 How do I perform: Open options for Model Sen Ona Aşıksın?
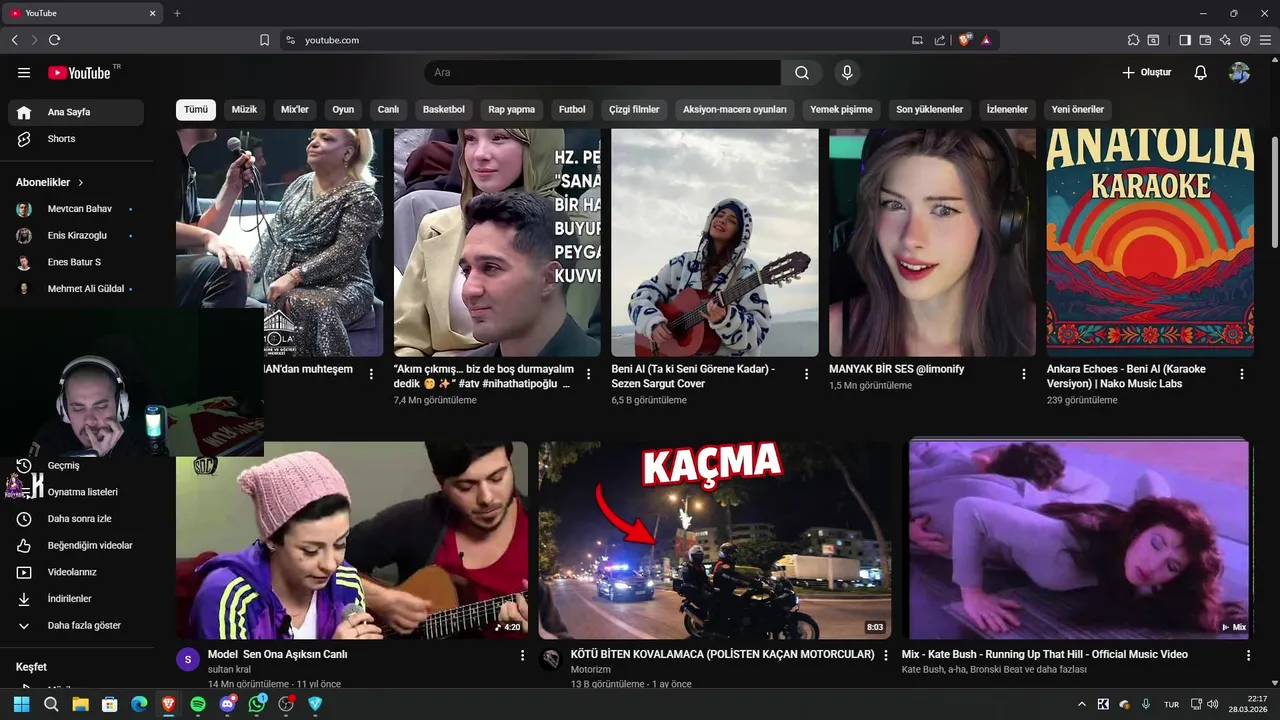[522, 655]
